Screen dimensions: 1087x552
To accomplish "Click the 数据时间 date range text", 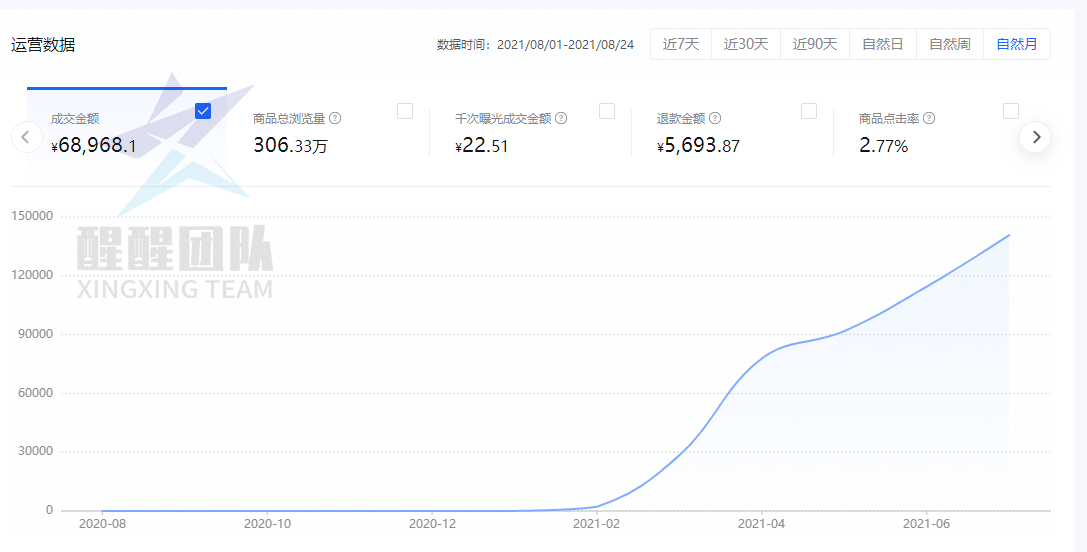I will [x=535, y=45].
